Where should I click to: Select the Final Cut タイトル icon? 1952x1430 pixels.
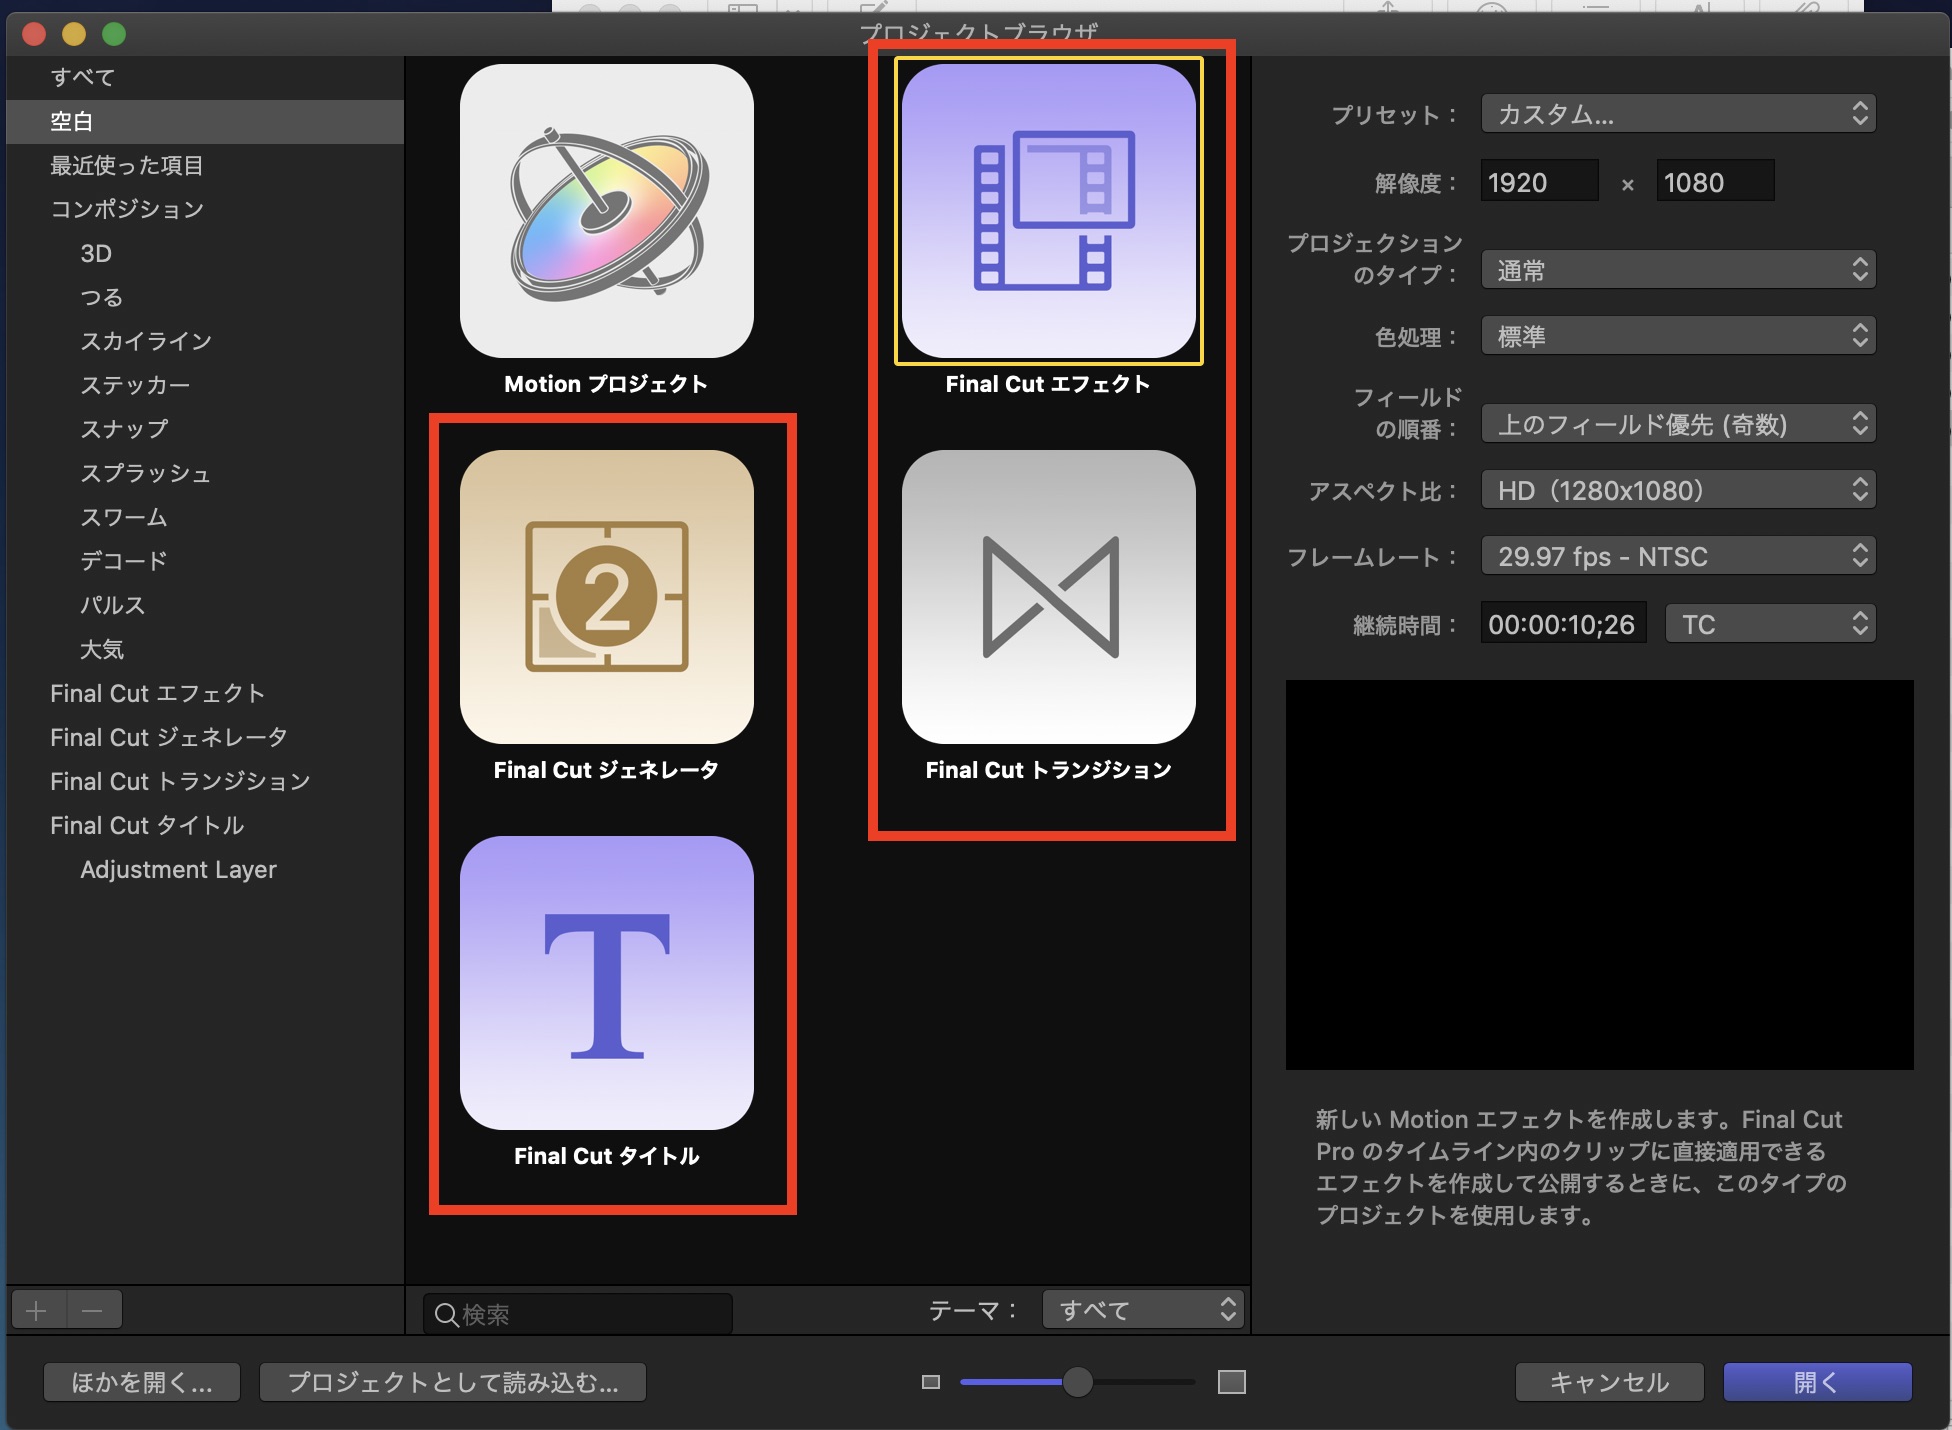[606, 983]
